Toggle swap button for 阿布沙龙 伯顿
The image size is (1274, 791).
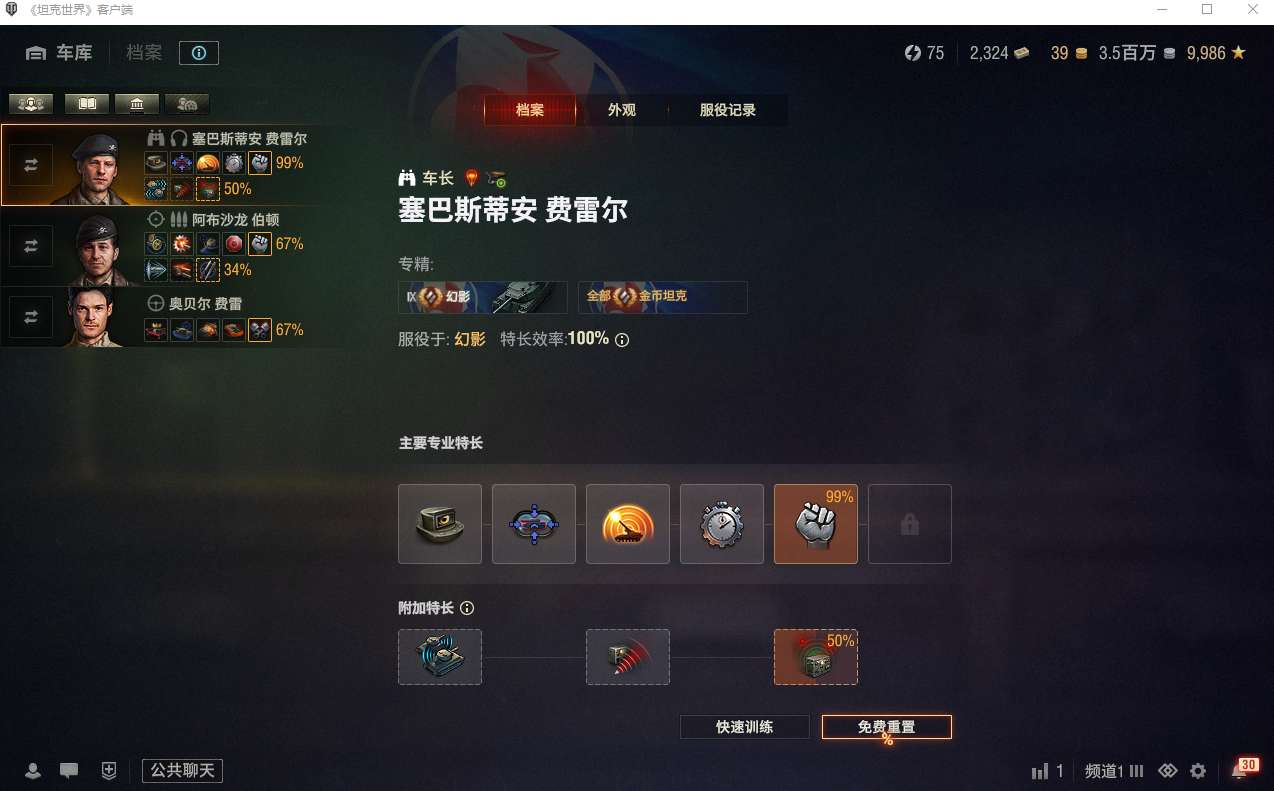(x=31, y=246)
